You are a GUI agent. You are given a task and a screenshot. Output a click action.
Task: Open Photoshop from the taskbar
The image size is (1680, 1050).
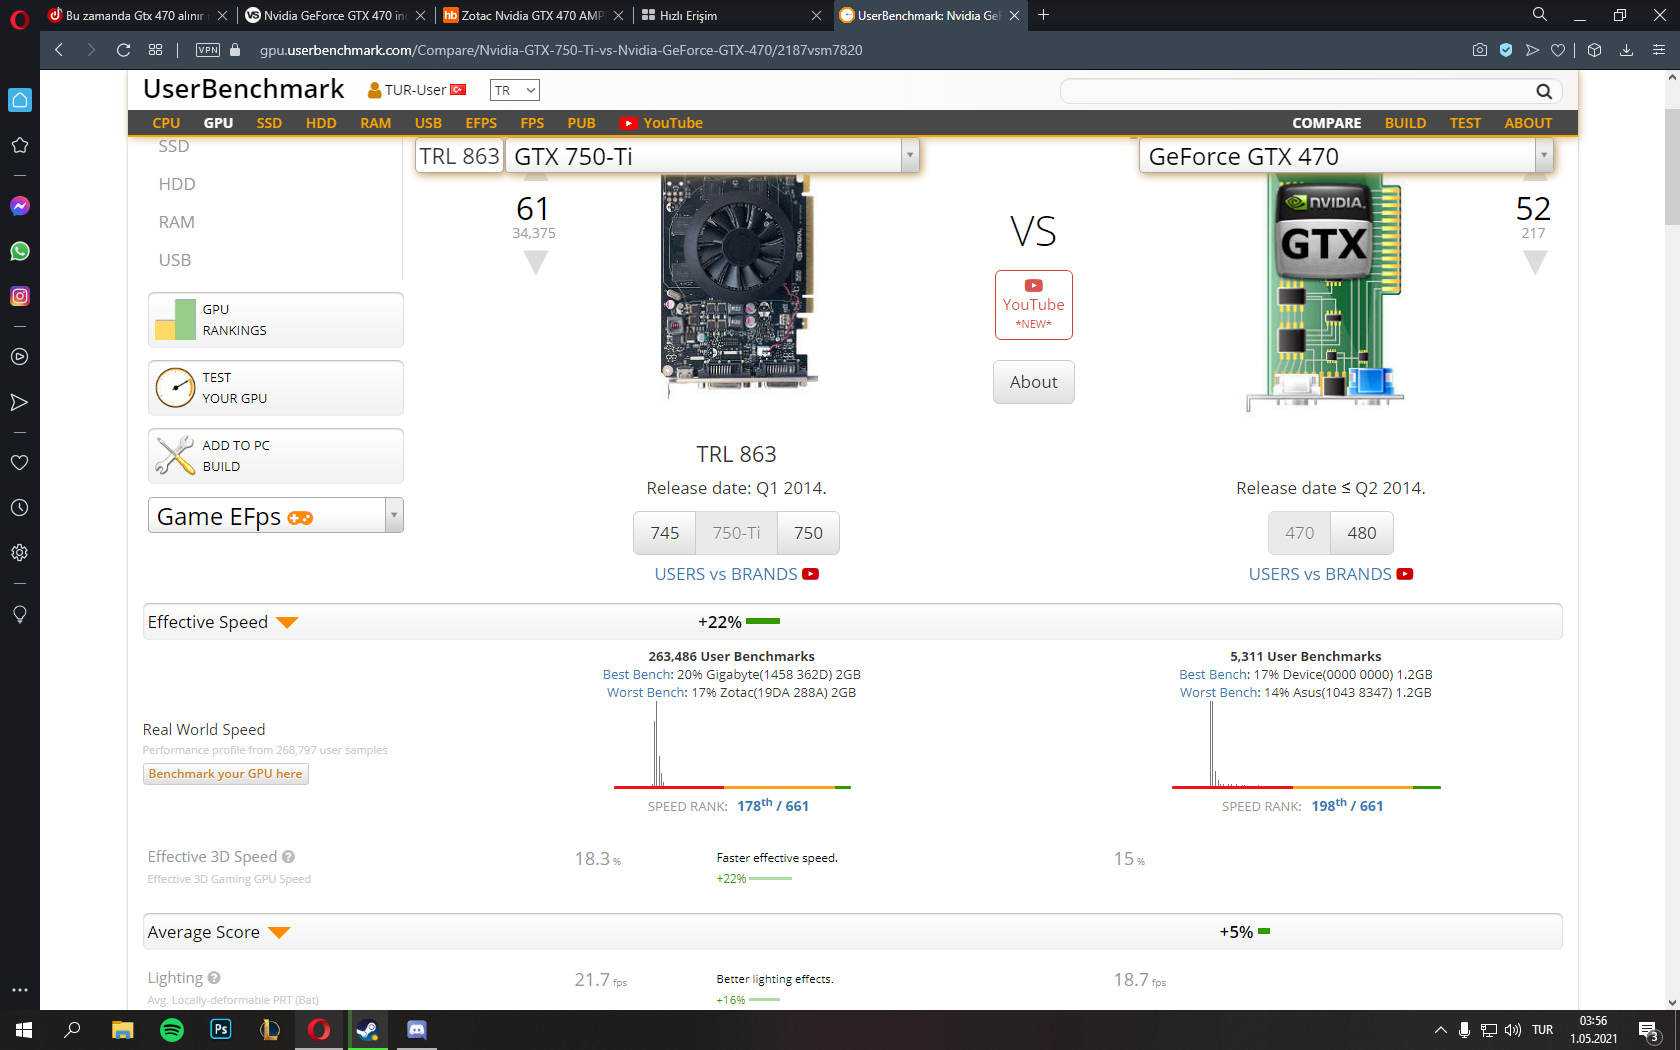tap(221, 1030)
